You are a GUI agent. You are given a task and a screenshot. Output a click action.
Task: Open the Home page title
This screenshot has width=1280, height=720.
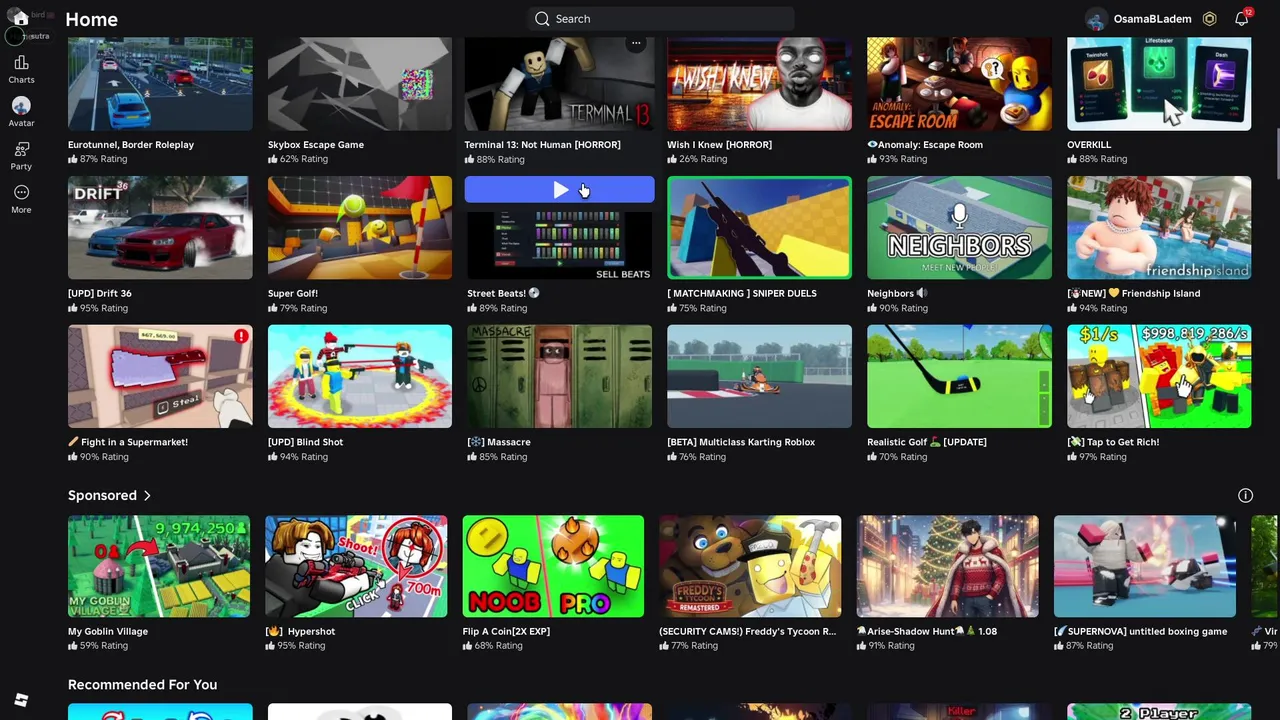pos(91,19)
